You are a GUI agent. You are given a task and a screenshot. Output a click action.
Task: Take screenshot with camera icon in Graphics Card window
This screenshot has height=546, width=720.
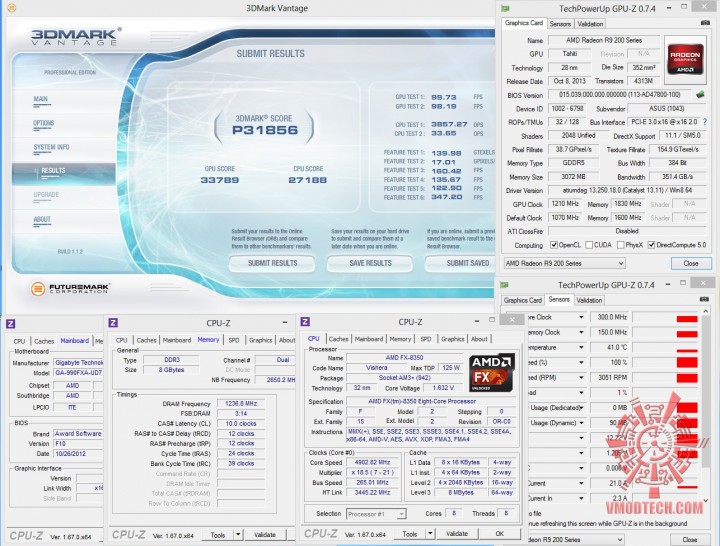(705, 23)
